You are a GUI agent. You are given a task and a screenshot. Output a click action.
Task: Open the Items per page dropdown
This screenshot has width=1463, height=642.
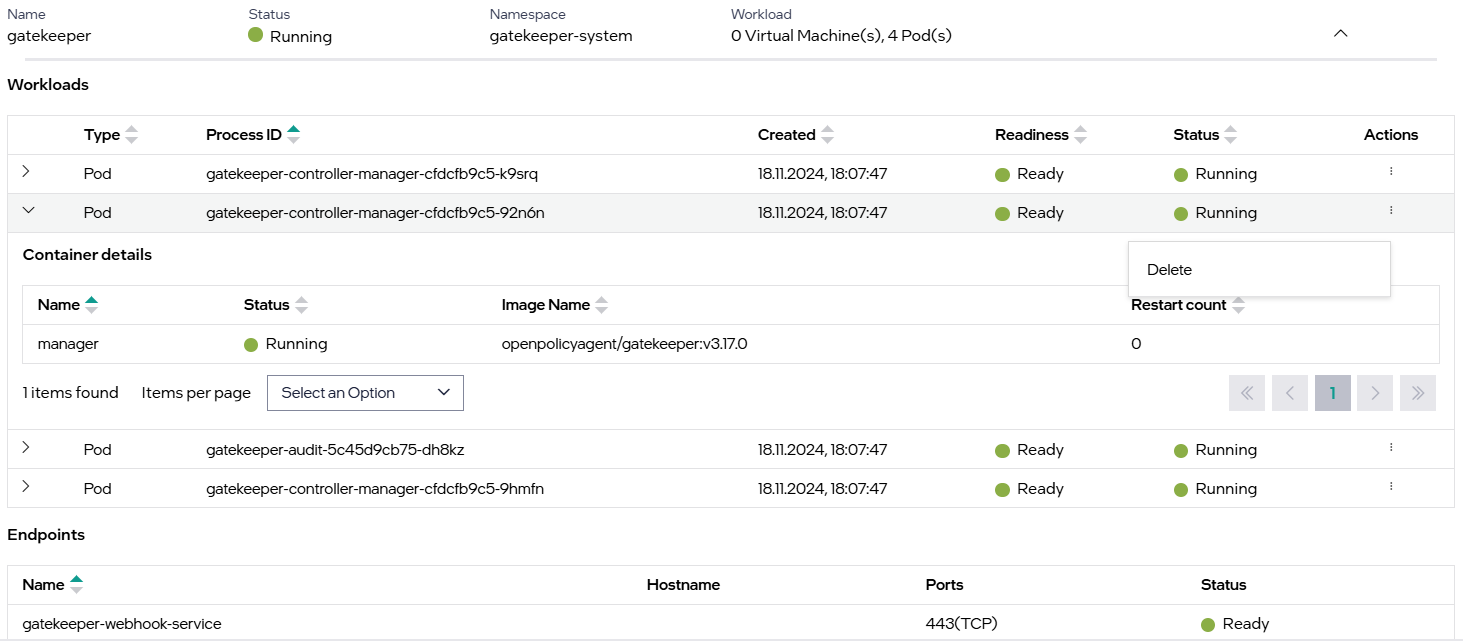pyautogui.click(x=365, y=393)
